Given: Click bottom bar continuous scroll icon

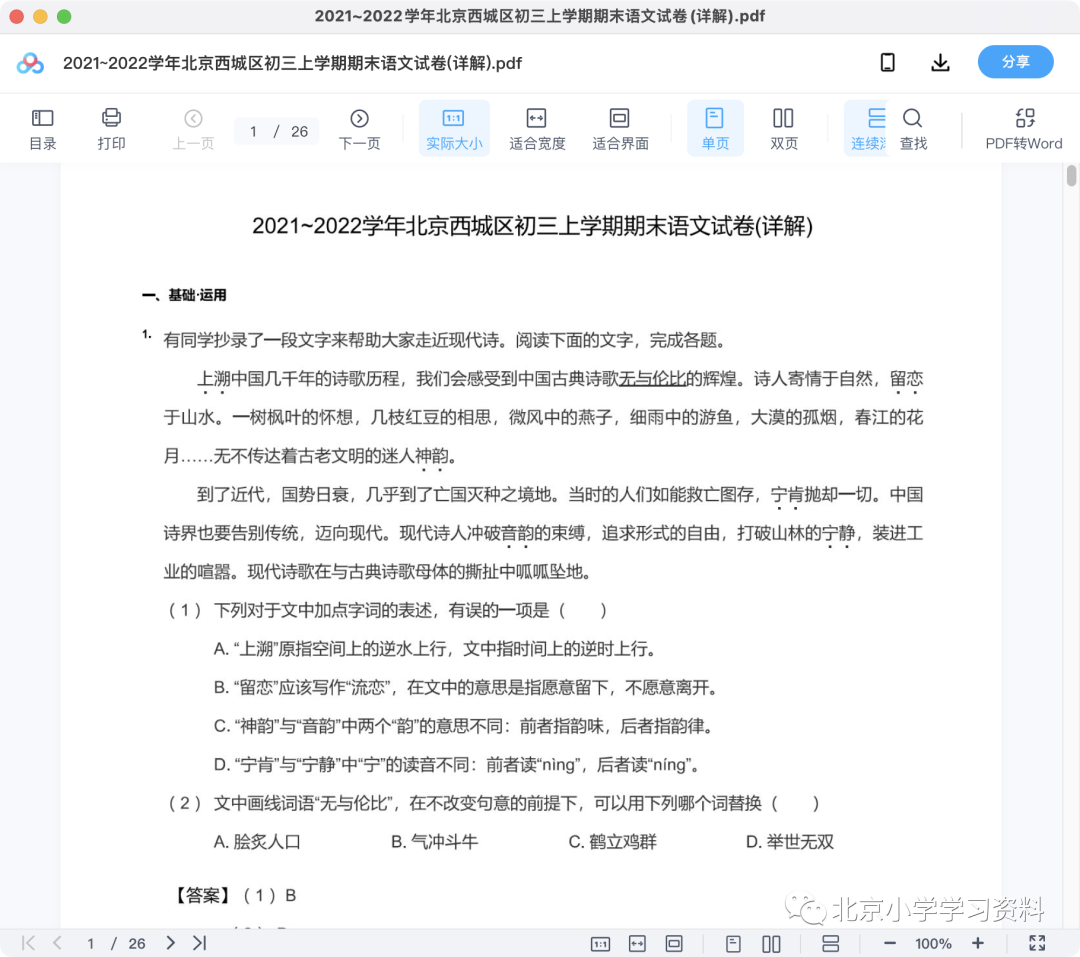Looking at the screenshot, I should [x=831, y=943].
